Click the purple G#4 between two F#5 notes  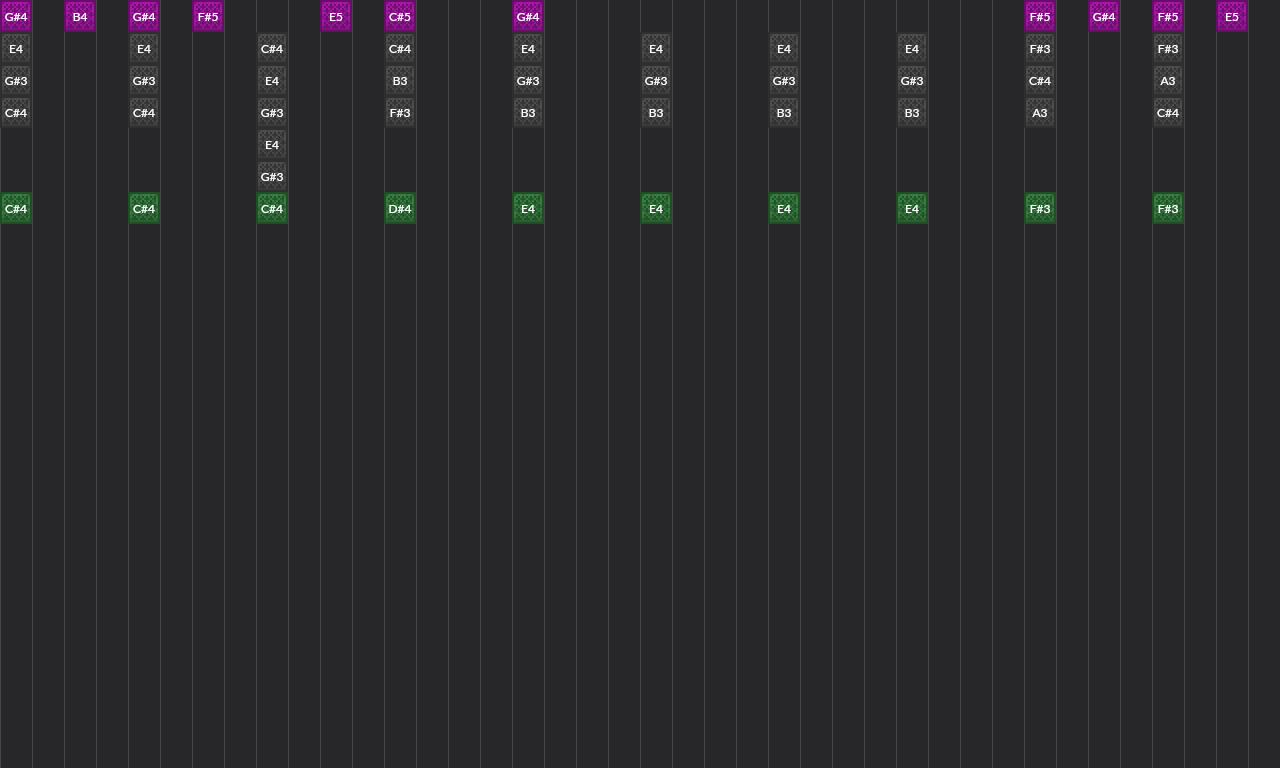(1104, 17)
